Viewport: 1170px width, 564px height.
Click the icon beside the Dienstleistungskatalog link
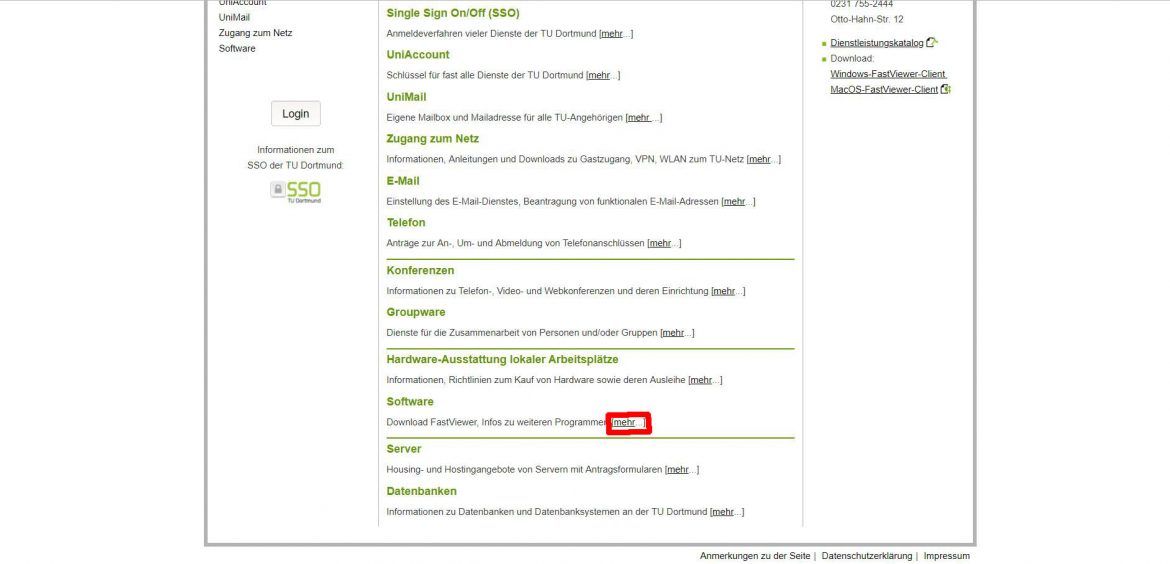931,43
